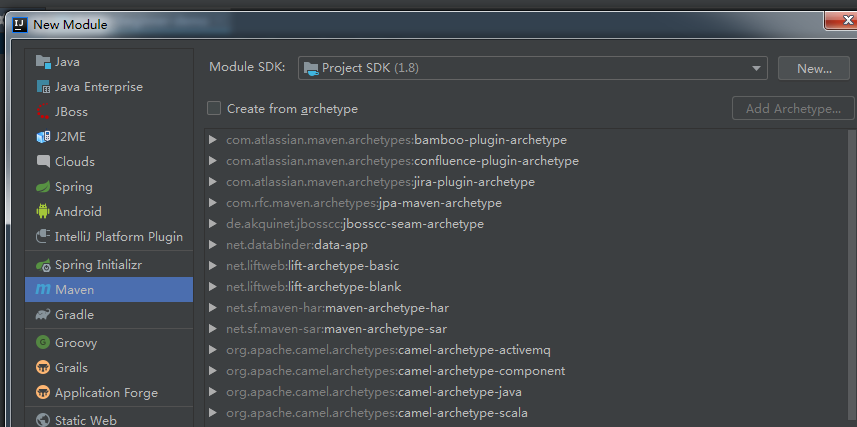
Task: Select jira-plugin-archetype row text
Action: click(x=380, y=182)
